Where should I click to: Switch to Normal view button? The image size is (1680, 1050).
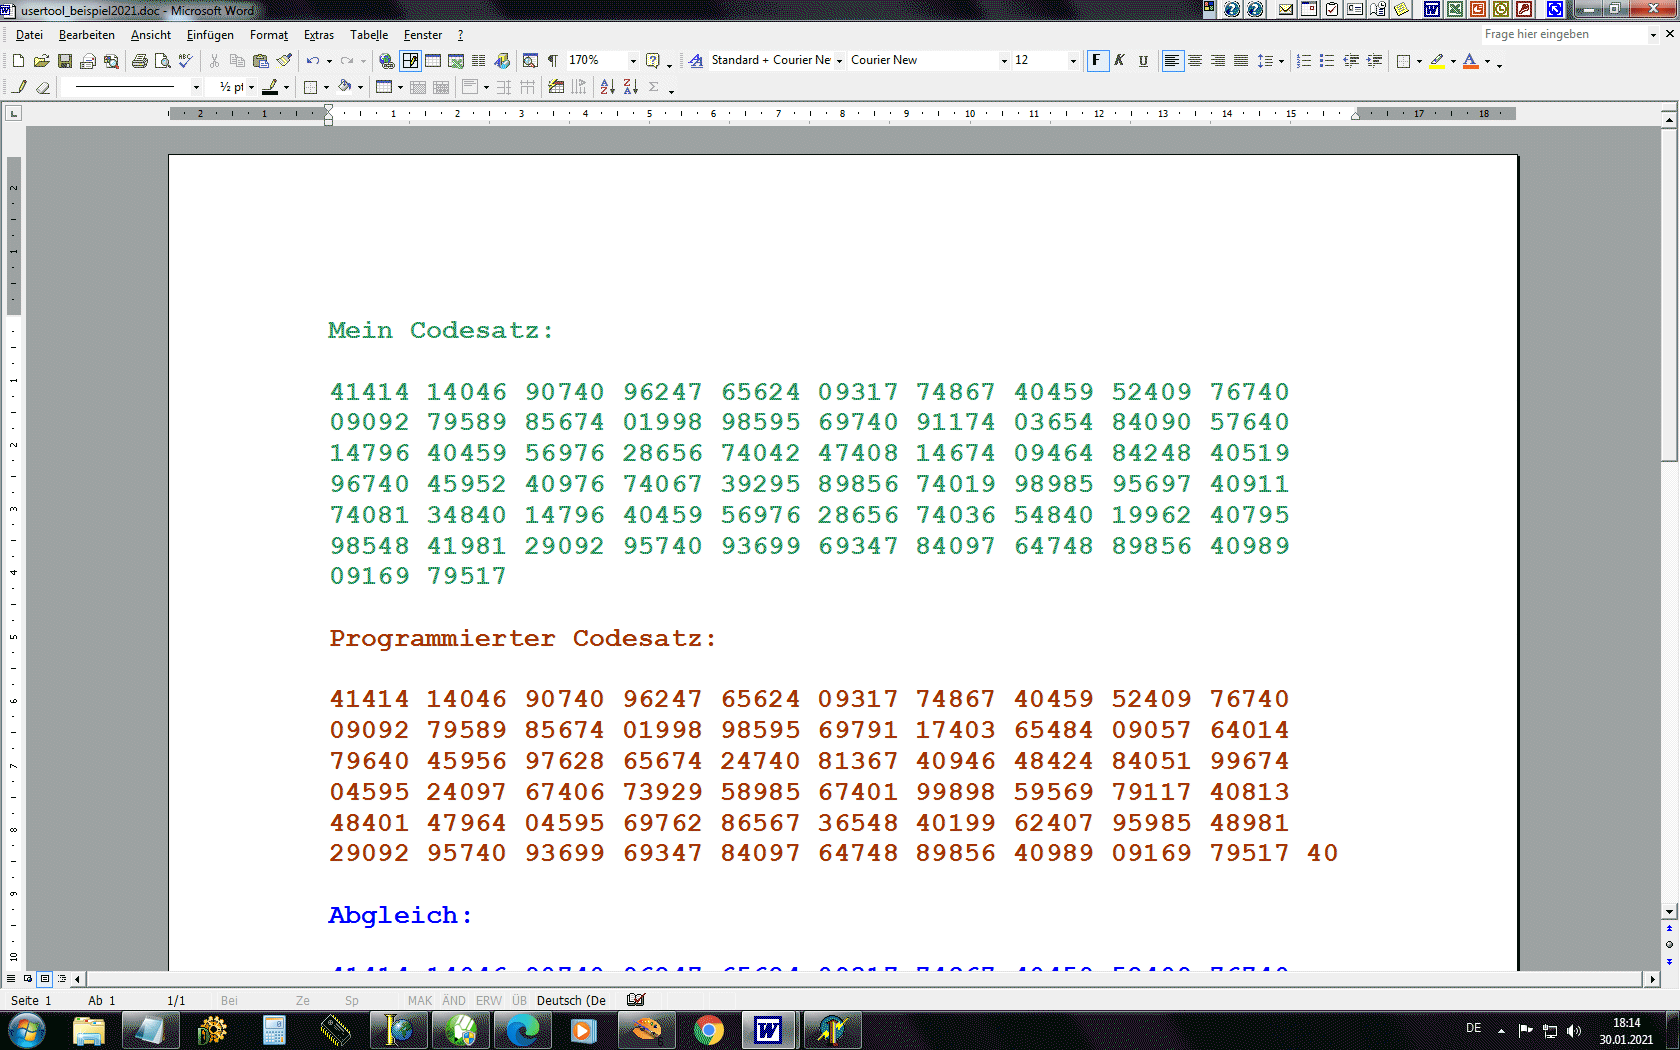[x=11, y=978]
